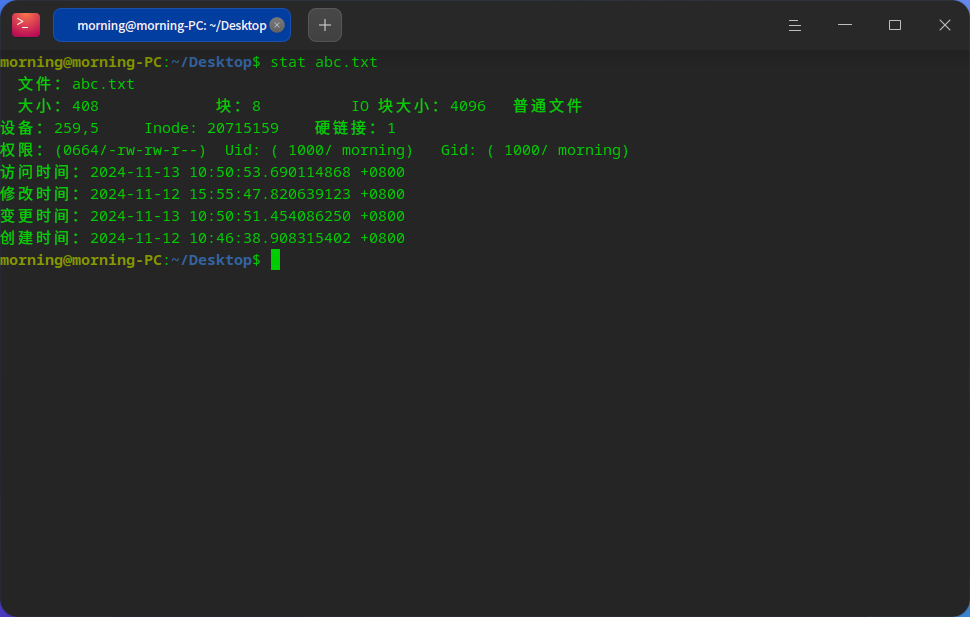Click the 访问时间 timestamp 10:50:53.690114868
Viewport: 970px width, 617px height.
click(270, 172)
